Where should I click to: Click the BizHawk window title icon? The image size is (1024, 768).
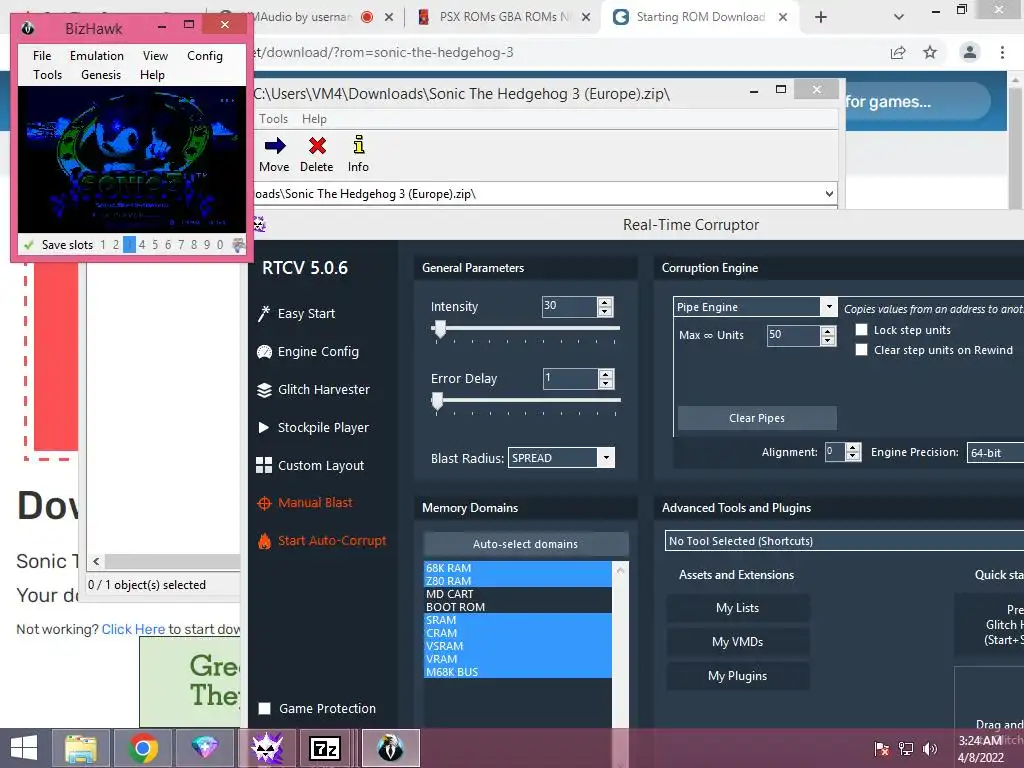[x=27, y=28]
